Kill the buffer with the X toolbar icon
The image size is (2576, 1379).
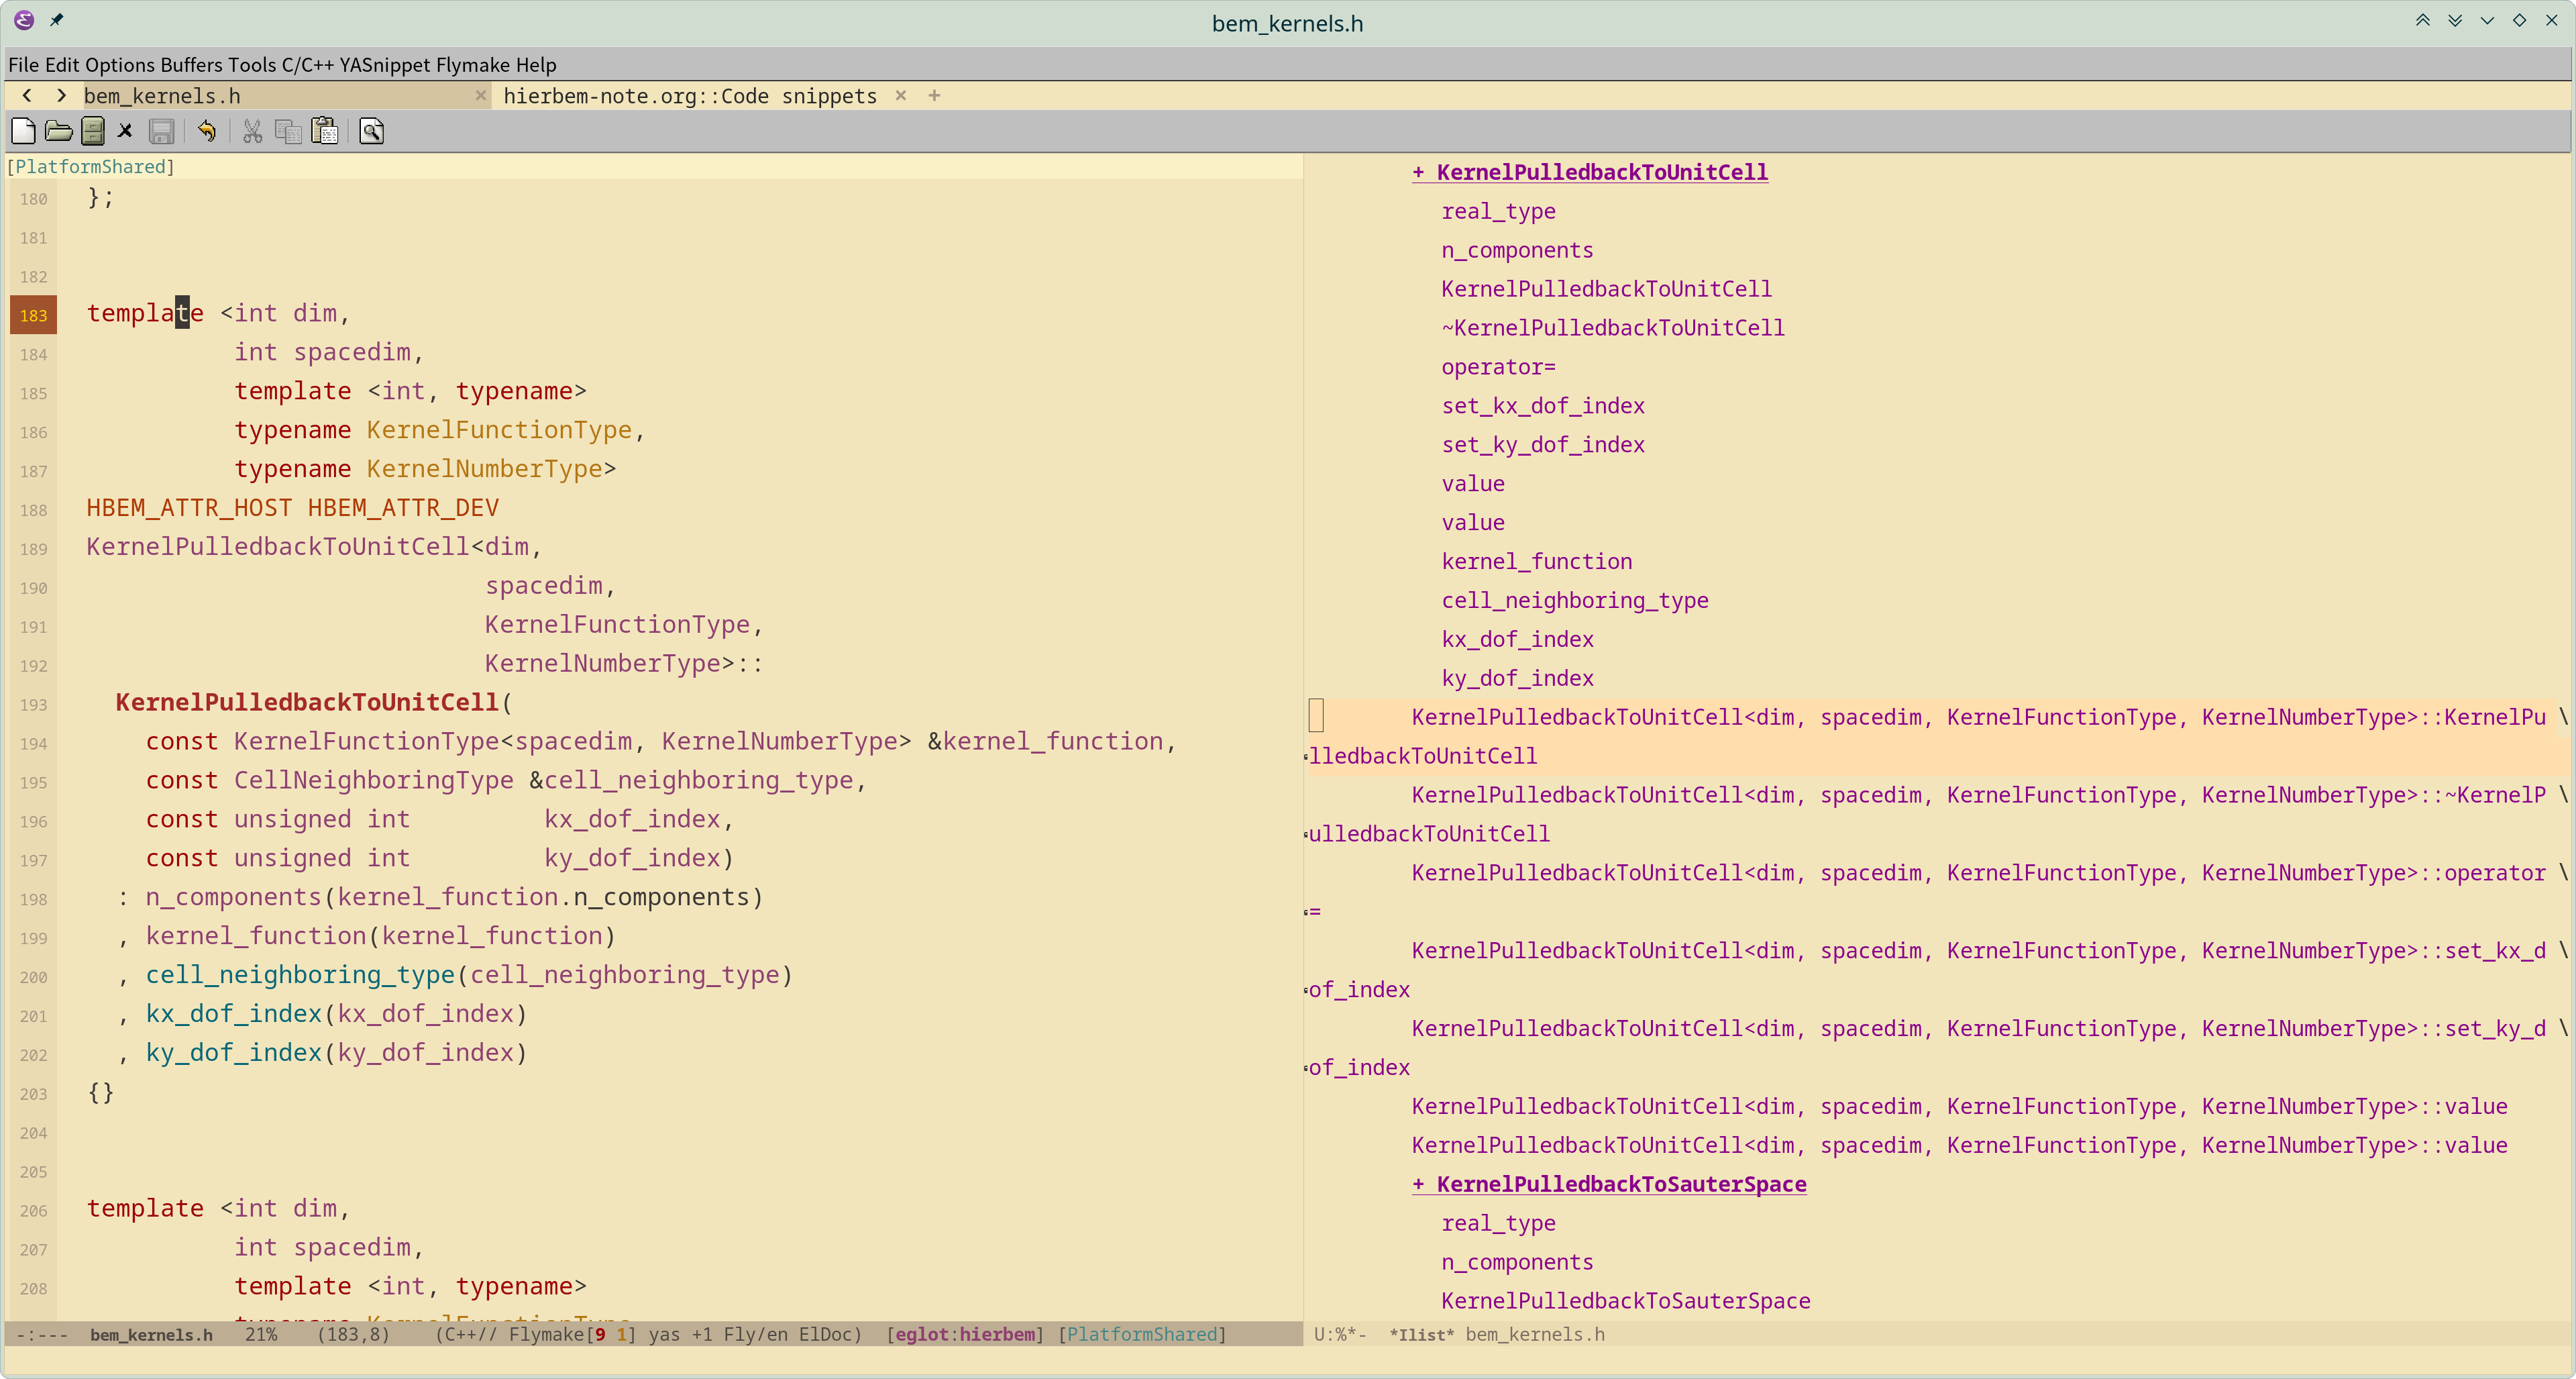click(125, 131)
